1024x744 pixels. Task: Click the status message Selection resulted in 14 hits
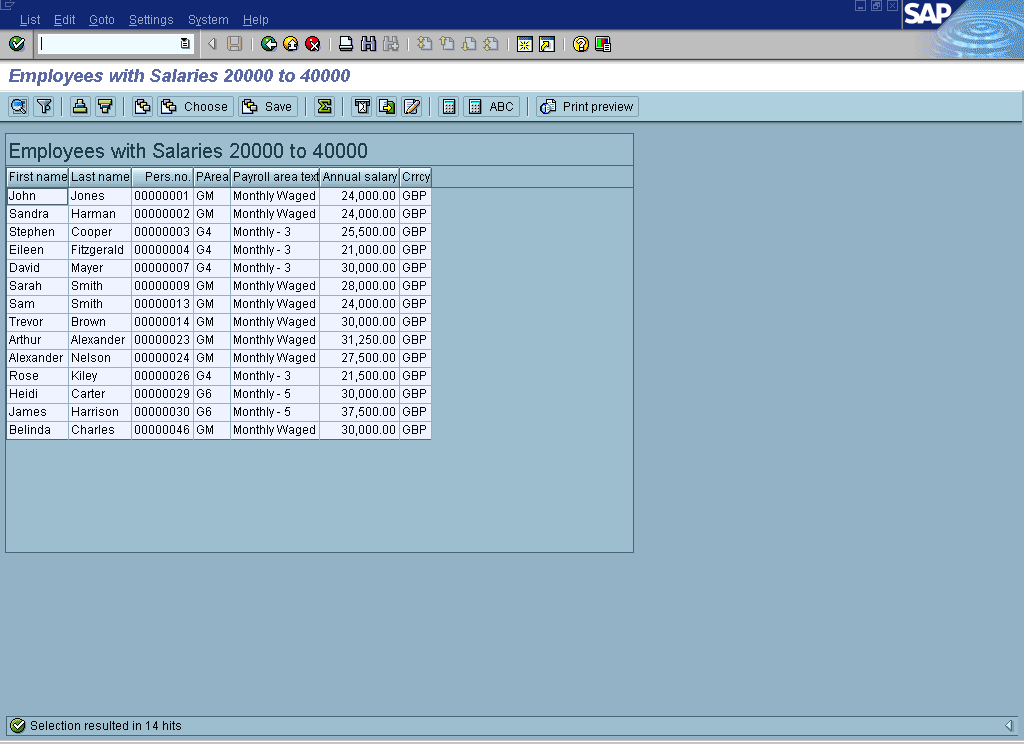pyautogui.click(x=106, y=726)
